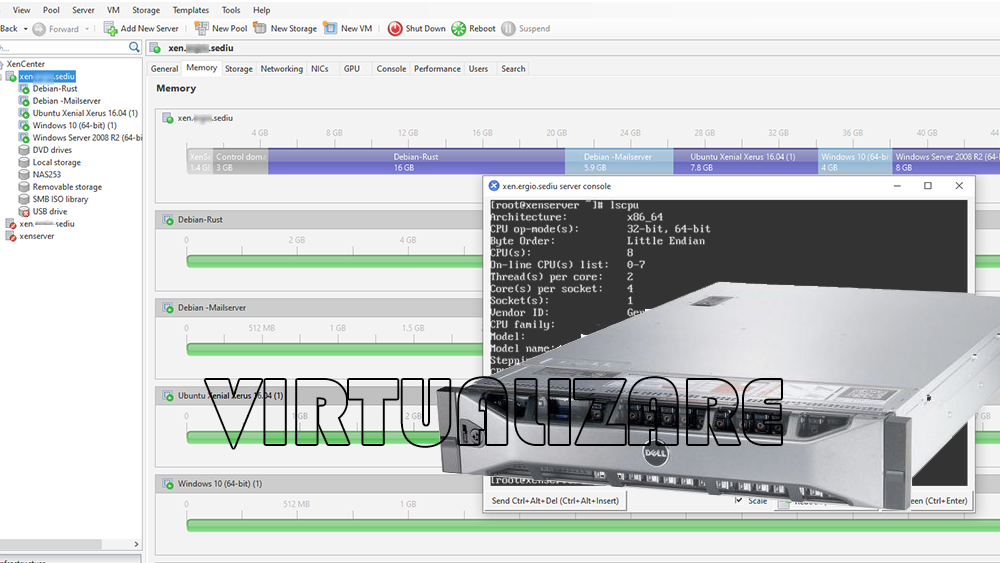This screenshot has width=1000, height=563.
Task: Open the Back button dropdown arrow
Action: point(26,29)
